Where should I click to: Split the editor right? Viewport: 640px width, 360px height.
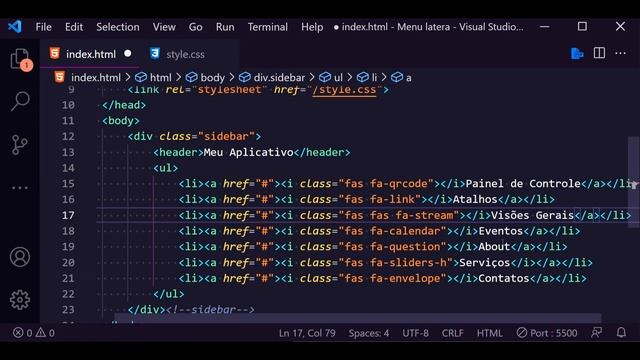click(599, 53)
